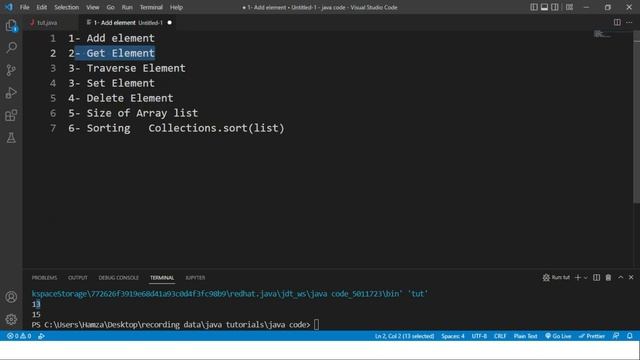Switch to the DEBUG CONSOLE panel tab
Viewport: 640px width, 360px height.
[118, 278]
